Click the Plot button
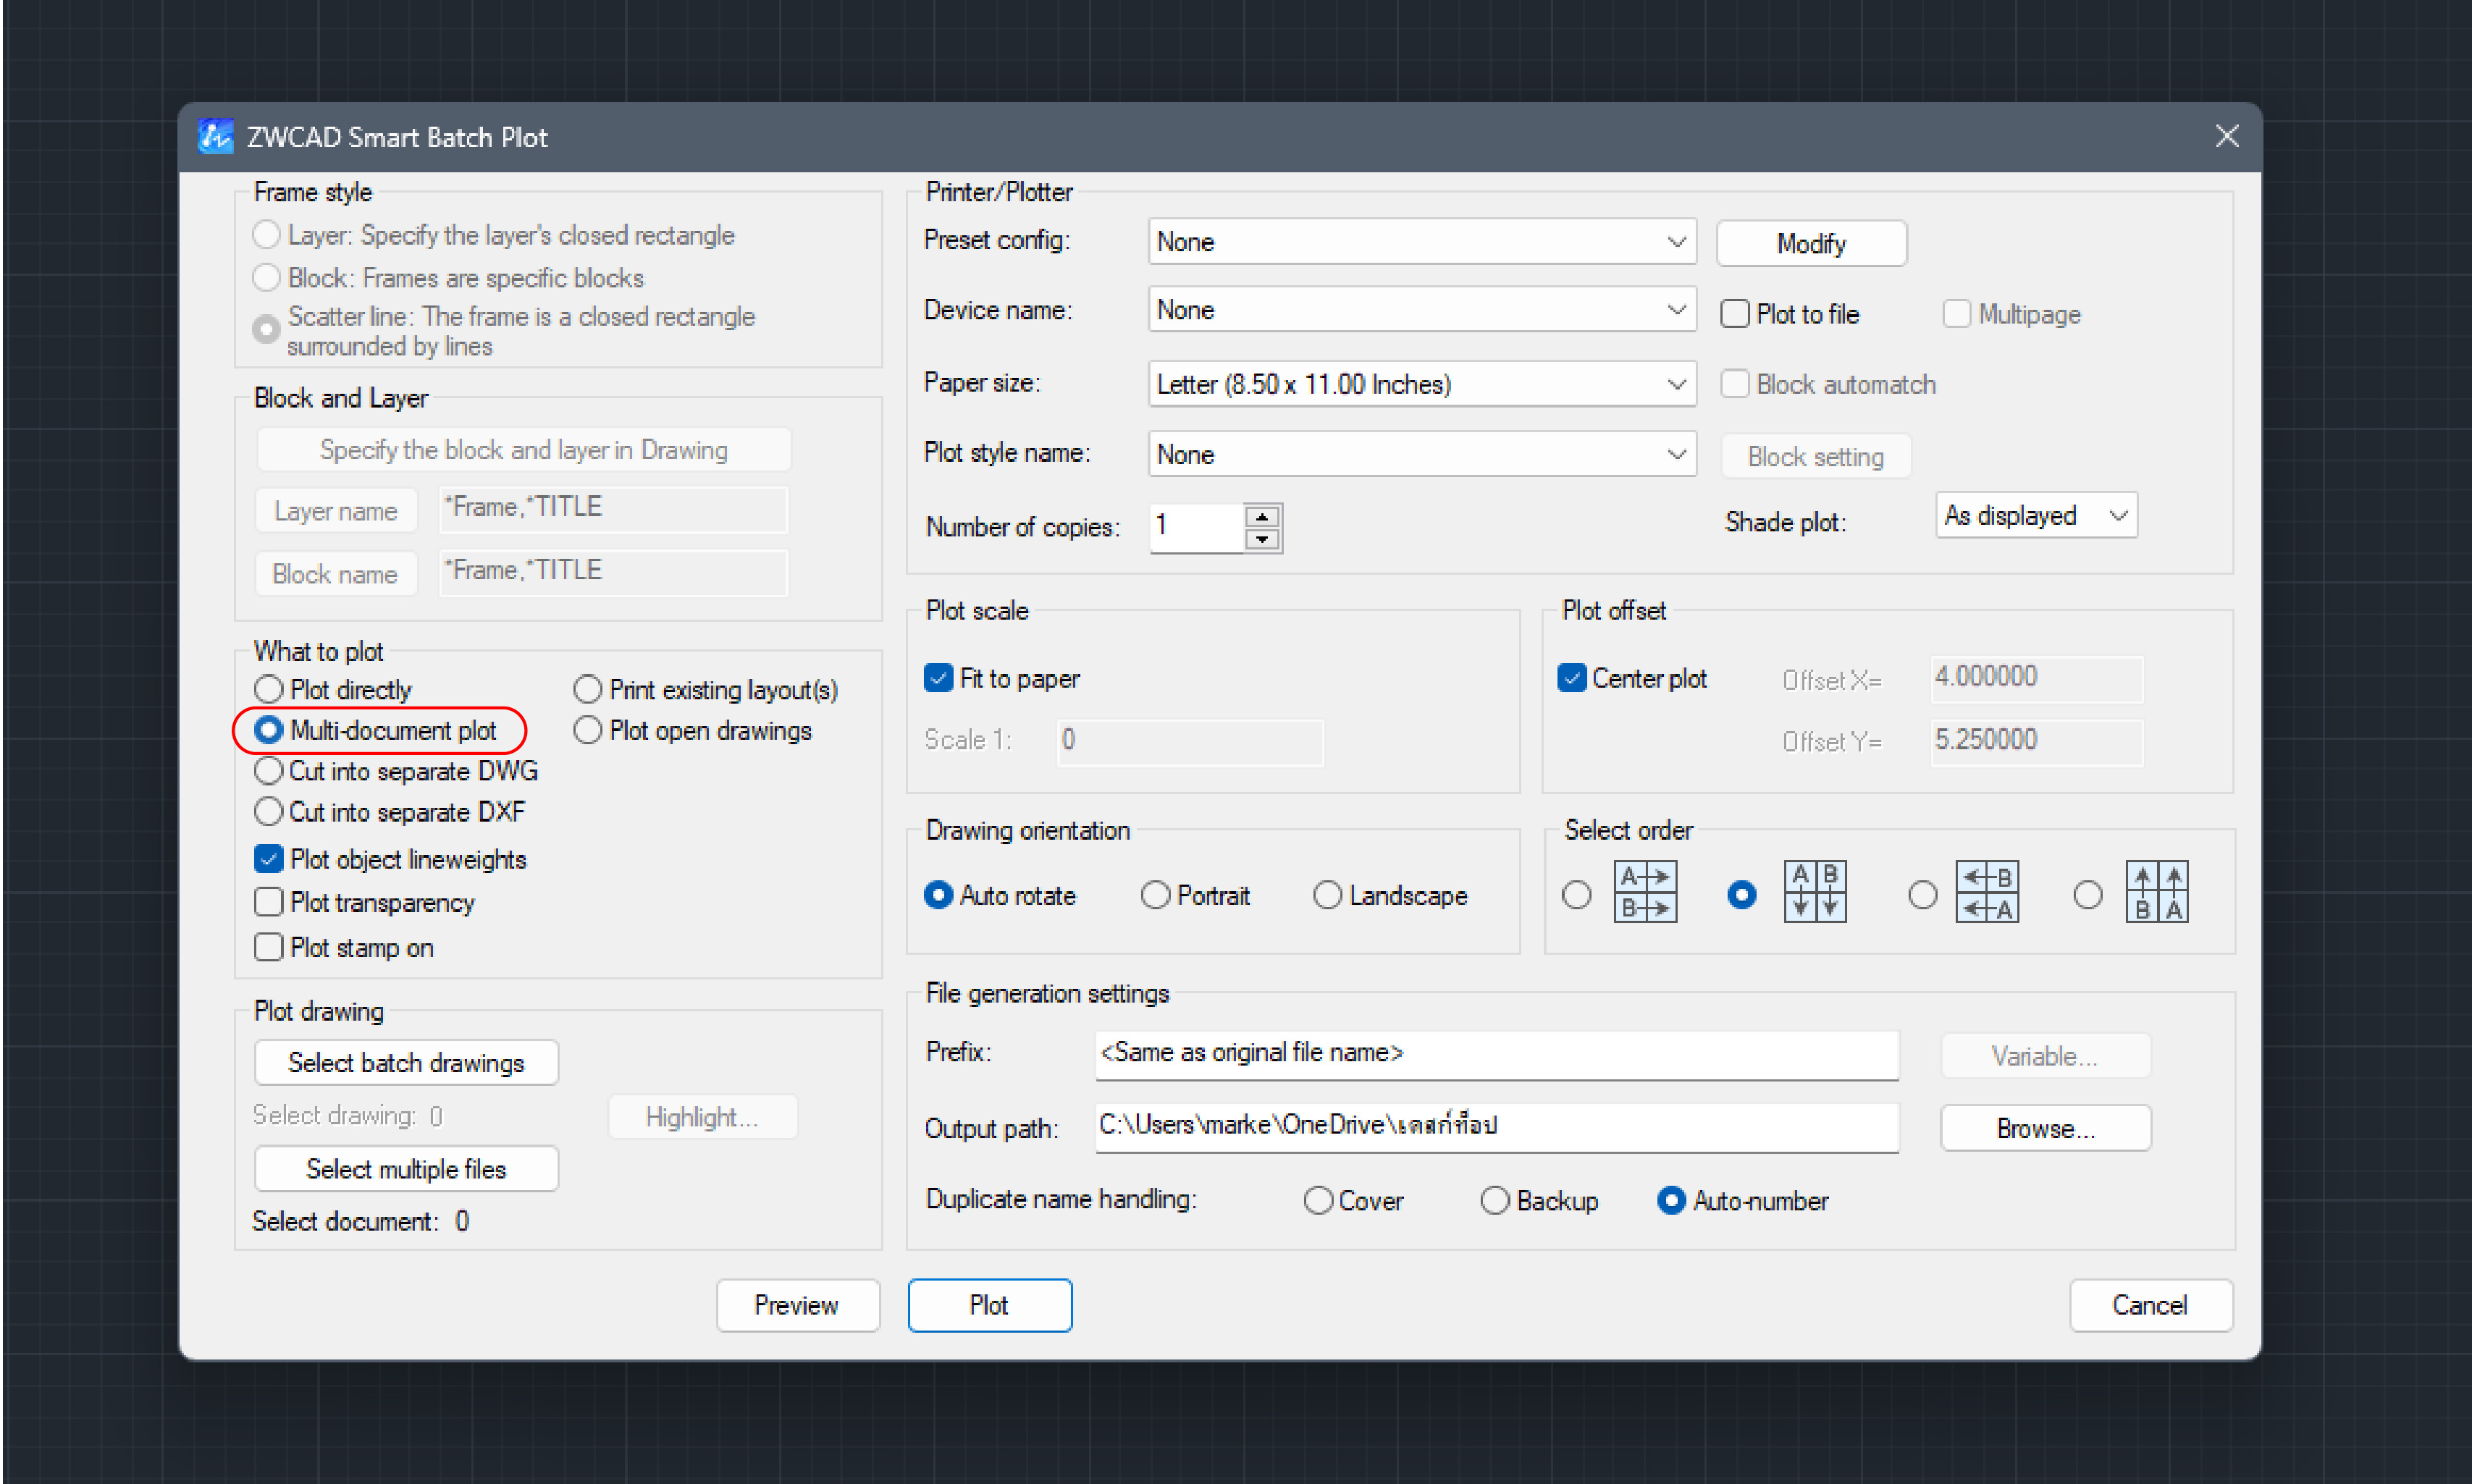The height and width of the screenshot is (1484, 2472). click(x=989, y=1306)
